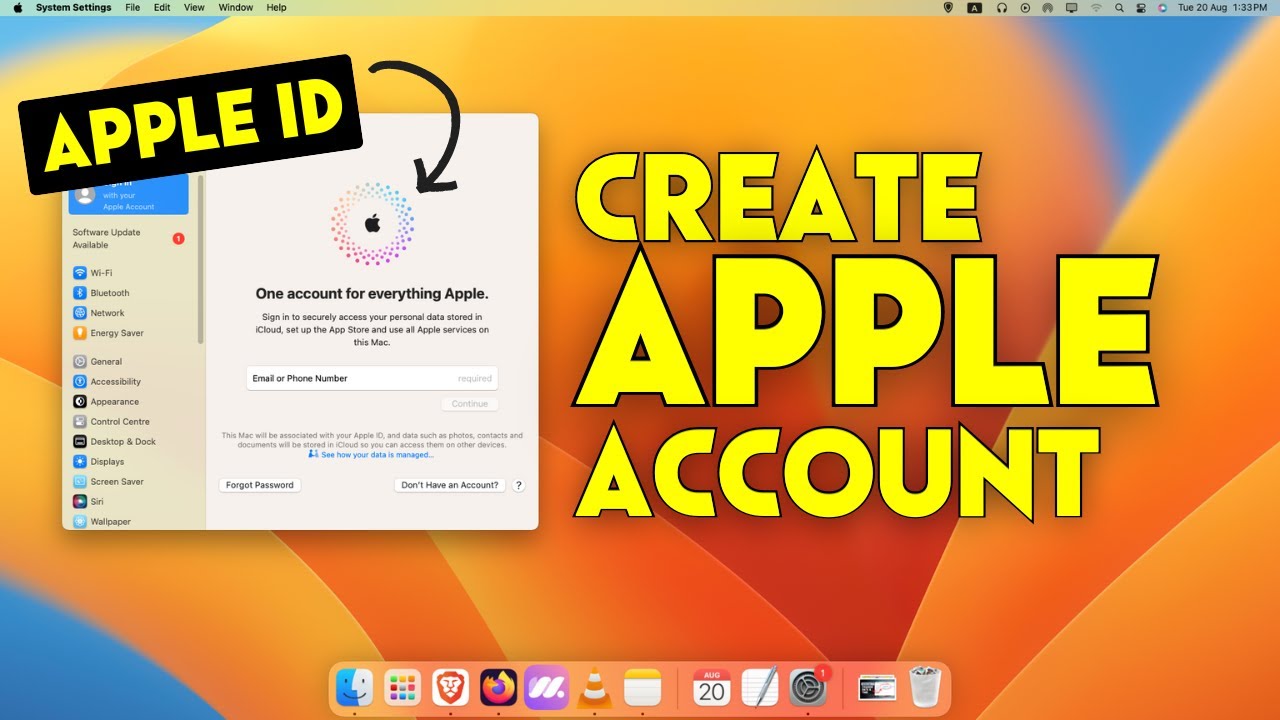The image size is (1280, 720).
Task: Launch Firefox from the Dock
Action: (498, 688)
